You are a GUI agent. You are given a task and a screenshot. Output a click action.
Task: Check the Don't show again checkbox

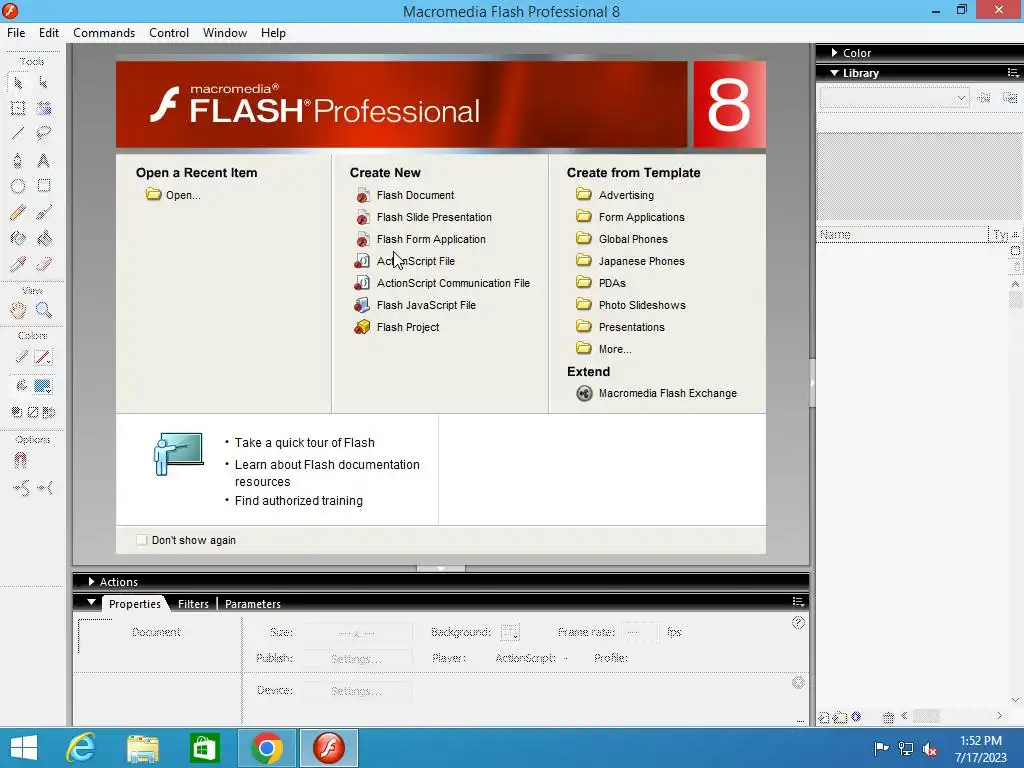point(141,540)
